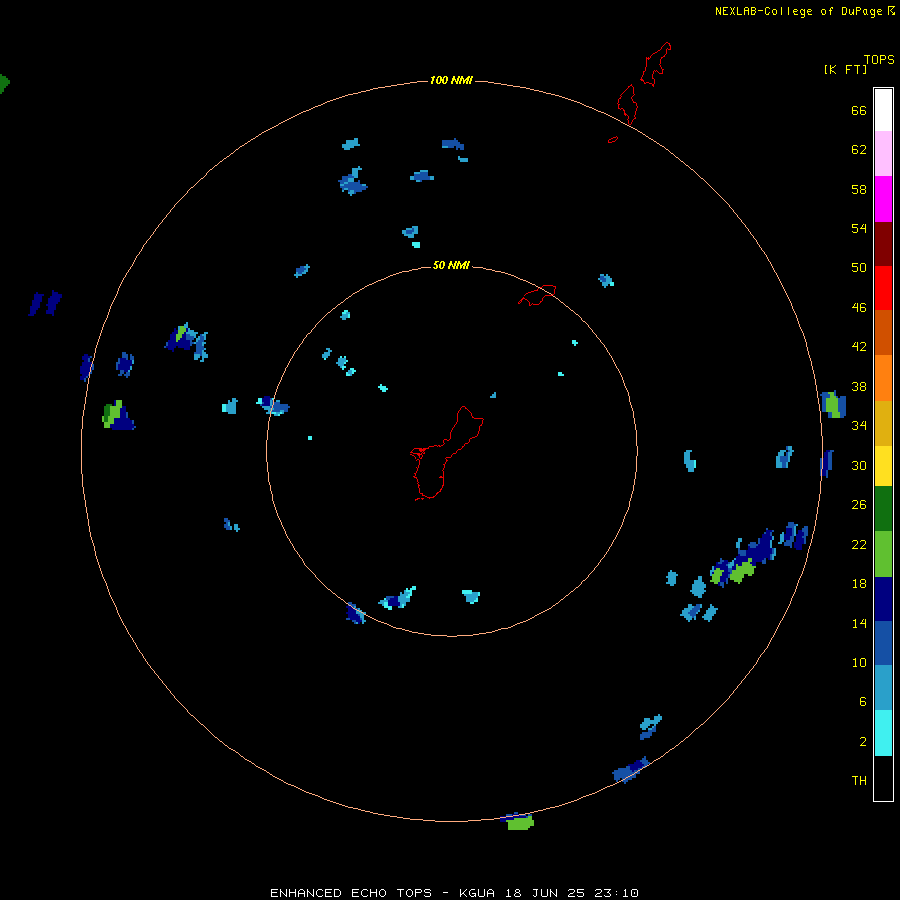This screenshot has width=900, height=900.
Task: Click the 30 value on the legend
Action: point(859,465)
